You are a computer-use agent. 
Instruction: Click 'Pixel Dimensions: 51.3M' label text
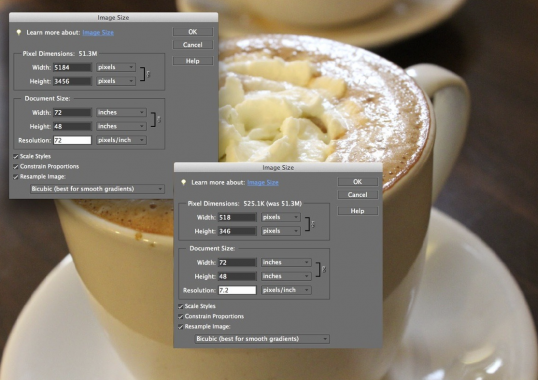(60, 54)
